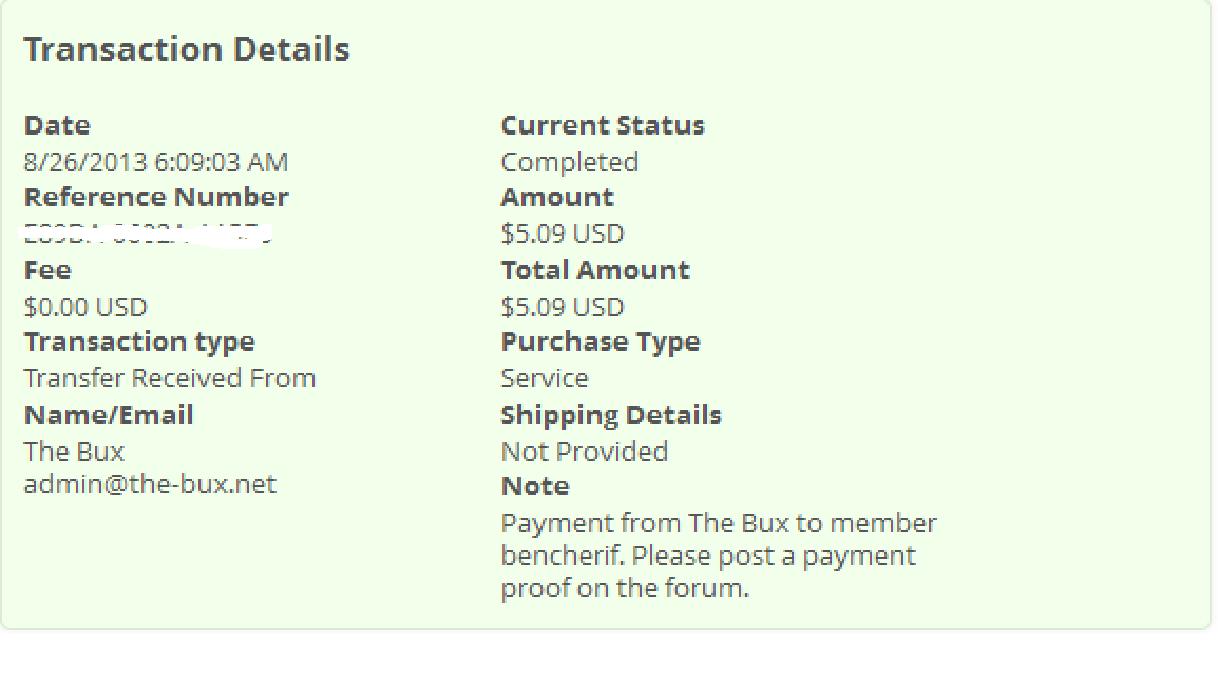Select the Completed status text
This screenshot has height=698, width=1218.
coord(569,162)
